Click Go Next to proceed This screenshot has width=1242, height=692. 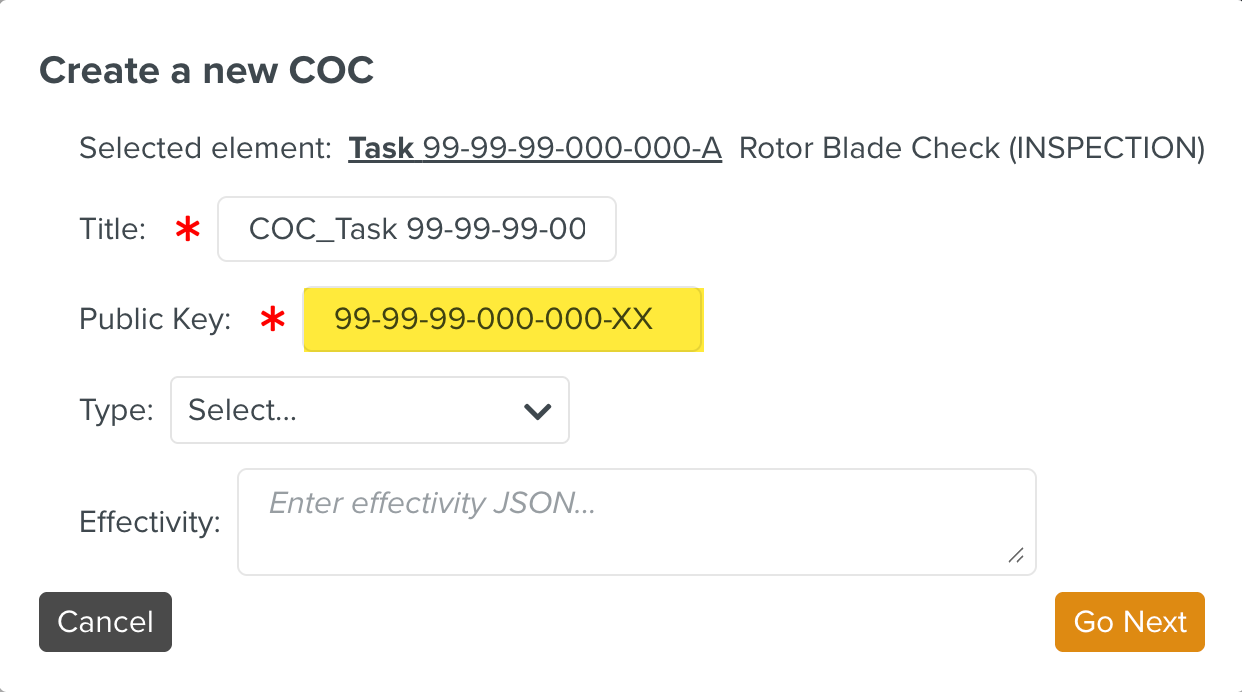point(1129,622)
